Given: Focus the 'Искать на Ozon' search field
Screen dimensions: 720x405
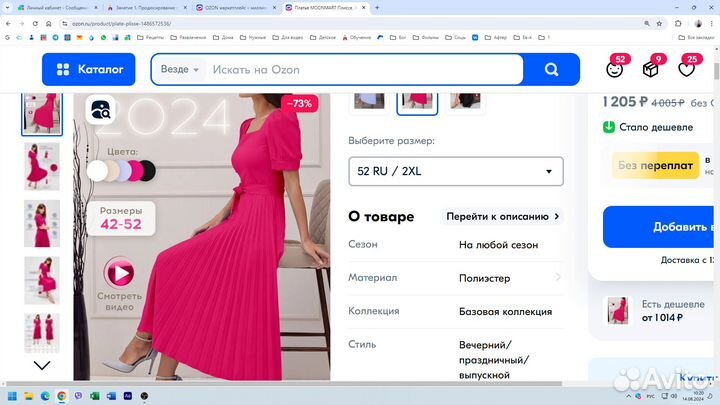Looking at the screenshot, I should point(365,70).
